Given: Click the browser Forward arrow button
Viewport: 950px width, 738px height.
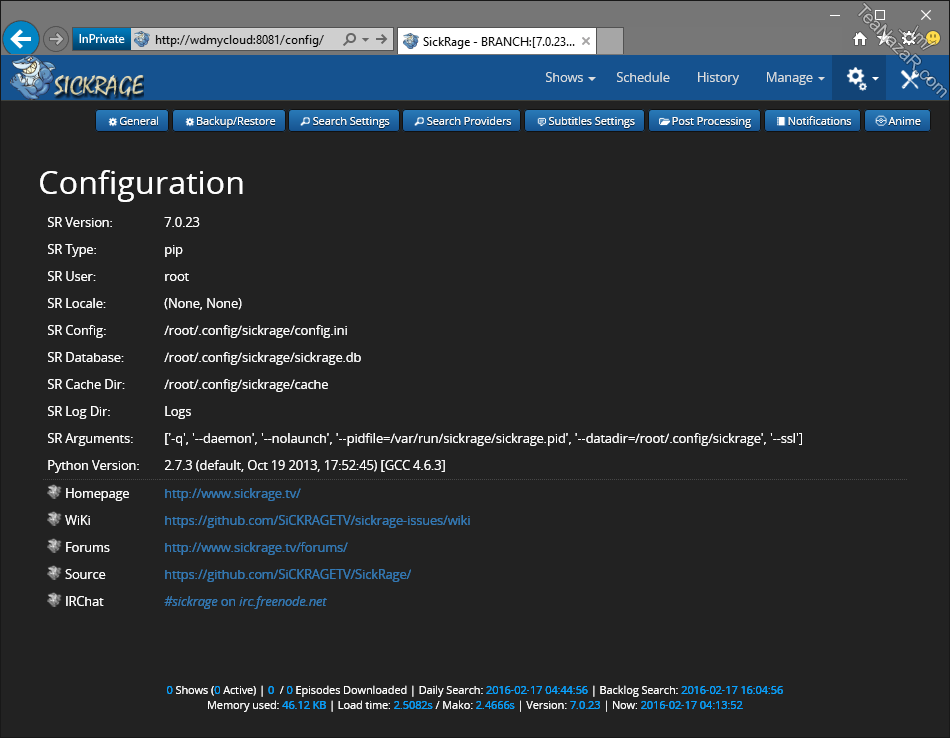Looking at the screenshot, I should pos(56,39).
